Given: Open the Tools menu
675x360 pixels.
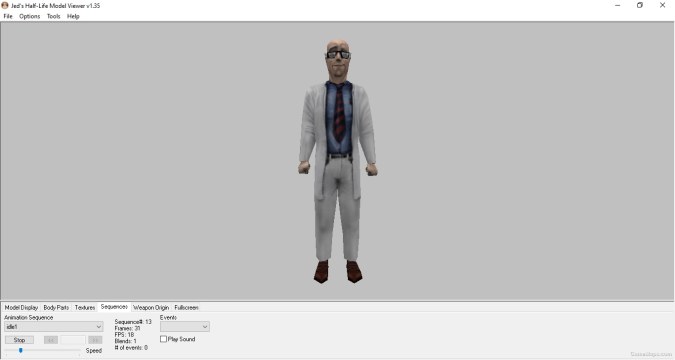Looking at the screenshot, I should click(x=53, y=16).
